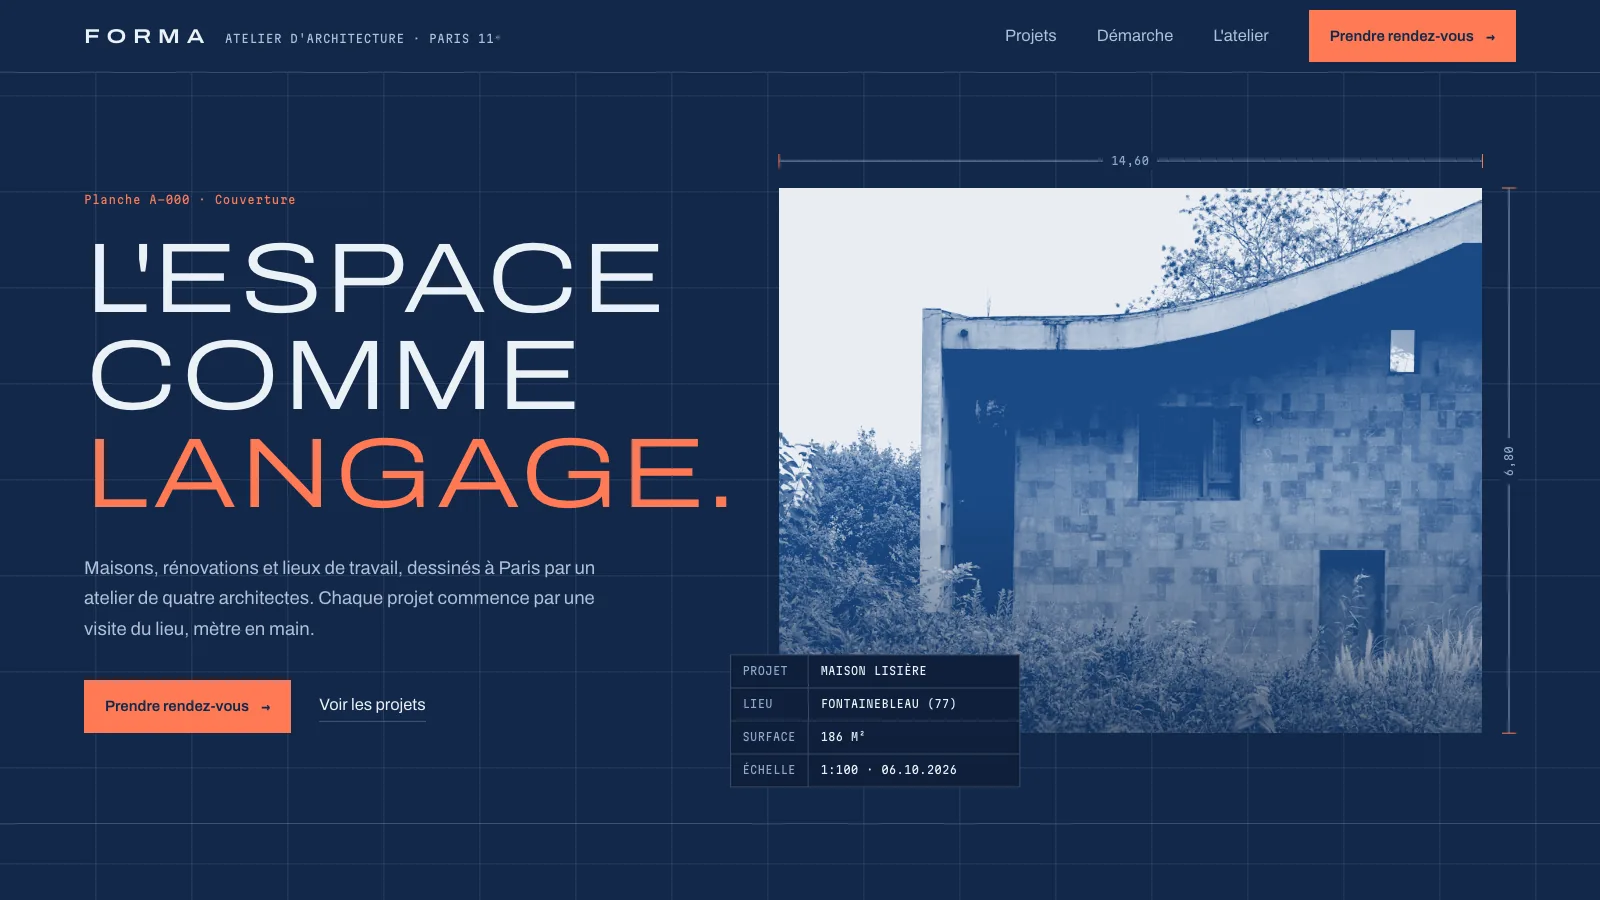The image size is (1600, 900).
Task: Click the headline word L'ESPACE
Action: pos(374,278)
